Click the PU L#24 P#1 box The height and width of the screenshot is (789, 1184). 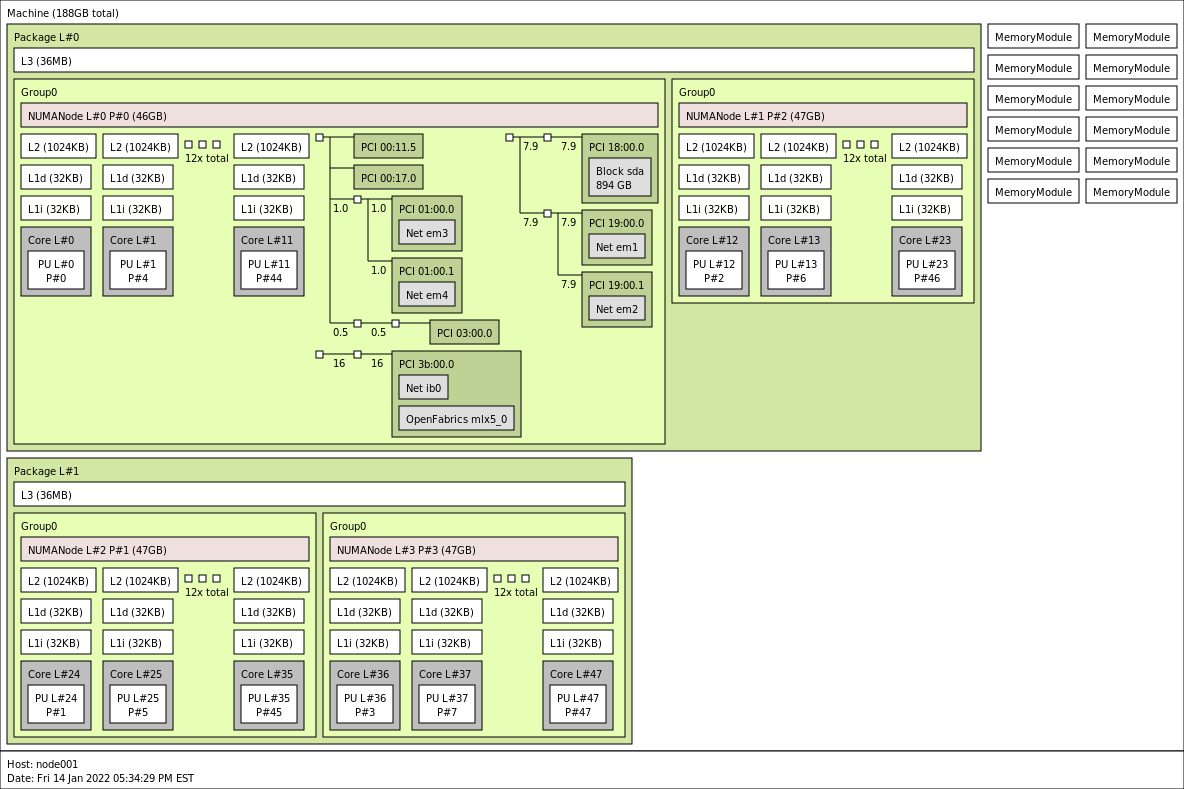(56, 704)
